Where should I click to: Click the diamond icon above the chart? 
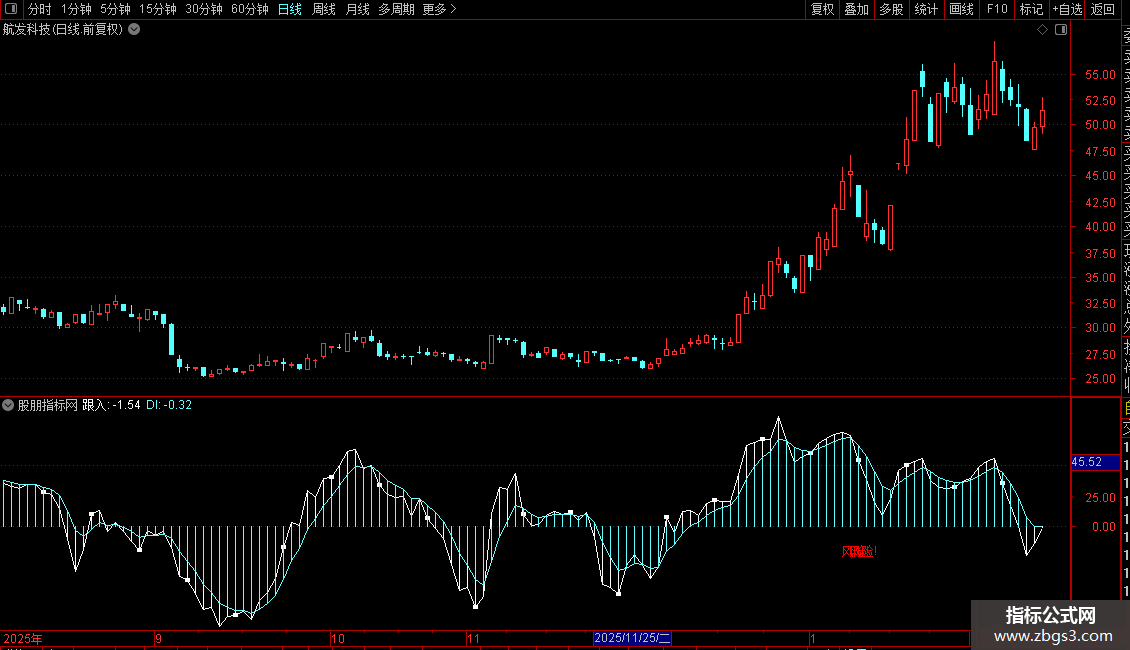tap(1042, 30)
